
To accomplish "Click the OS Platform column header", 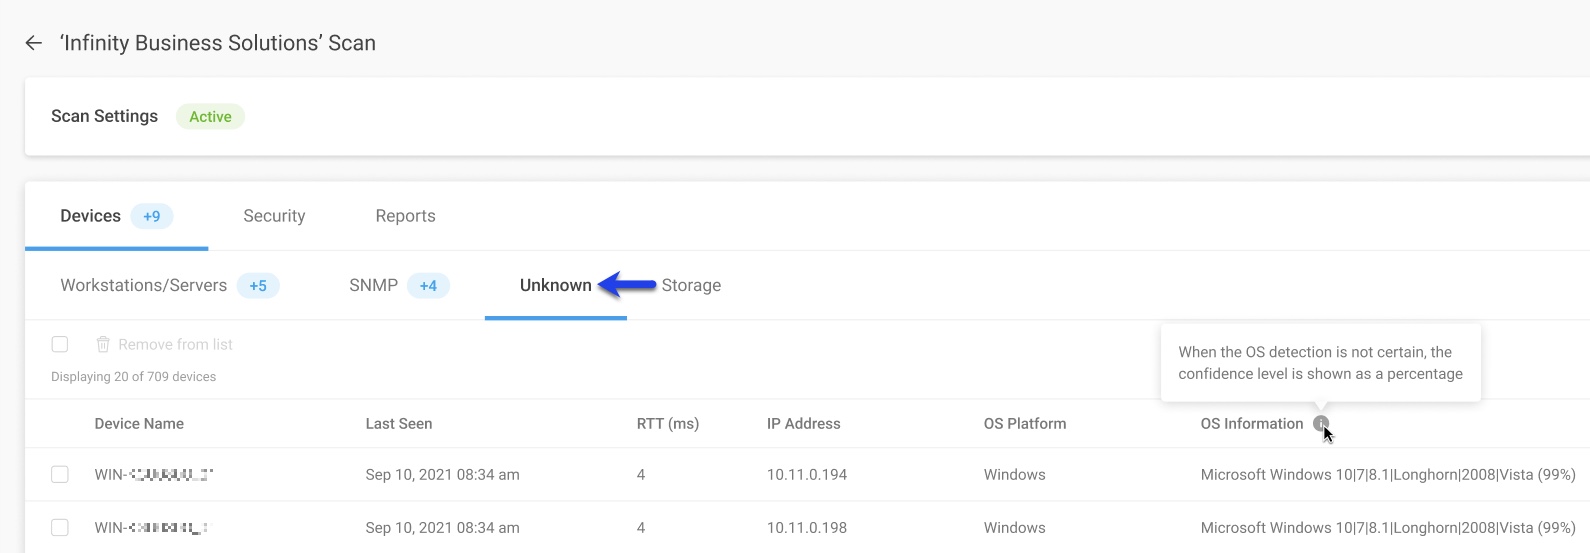I will click(x=1025, y=424).
